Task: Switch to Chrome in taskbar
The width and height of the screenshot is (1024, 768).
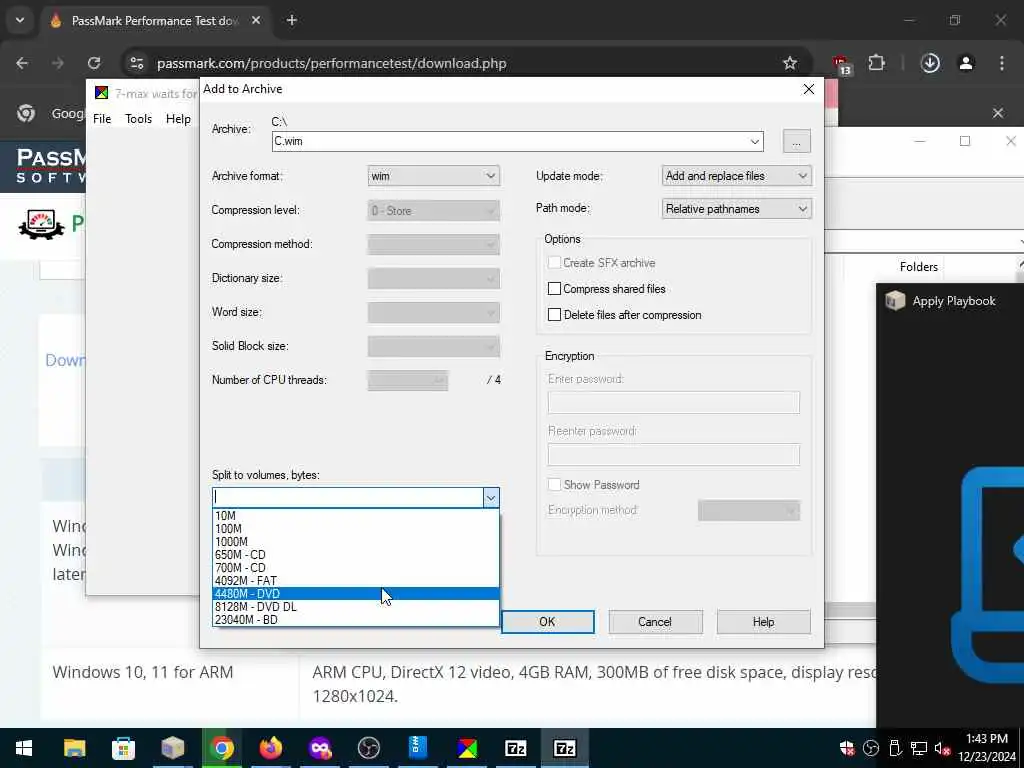Action: point(222,748)
